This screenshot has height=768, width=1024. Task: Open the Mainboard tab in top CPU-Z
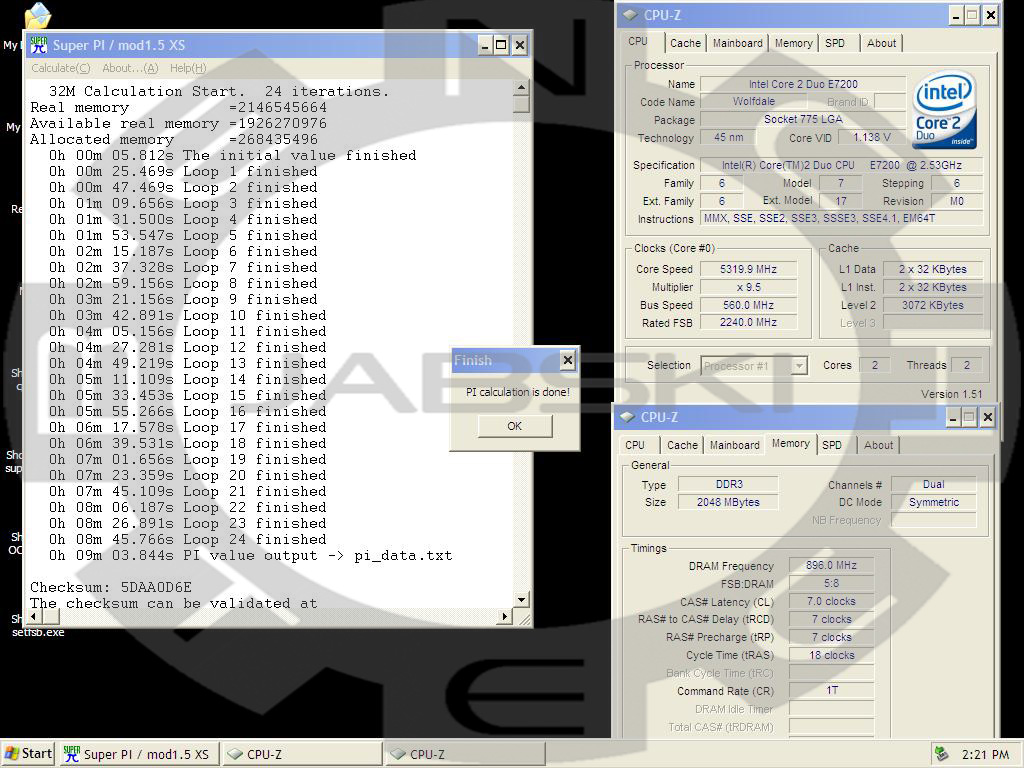click(737, 43)
